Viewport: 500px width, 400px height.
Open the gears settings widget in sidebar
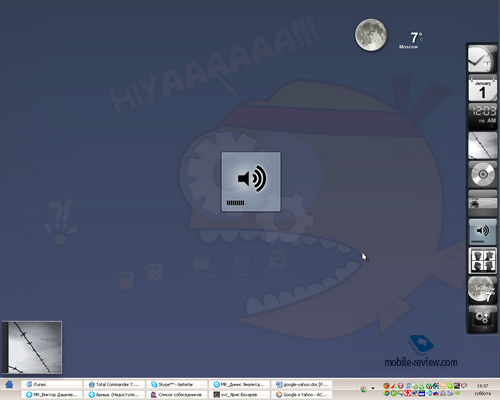pyautogui.click(x=482, y=319)
